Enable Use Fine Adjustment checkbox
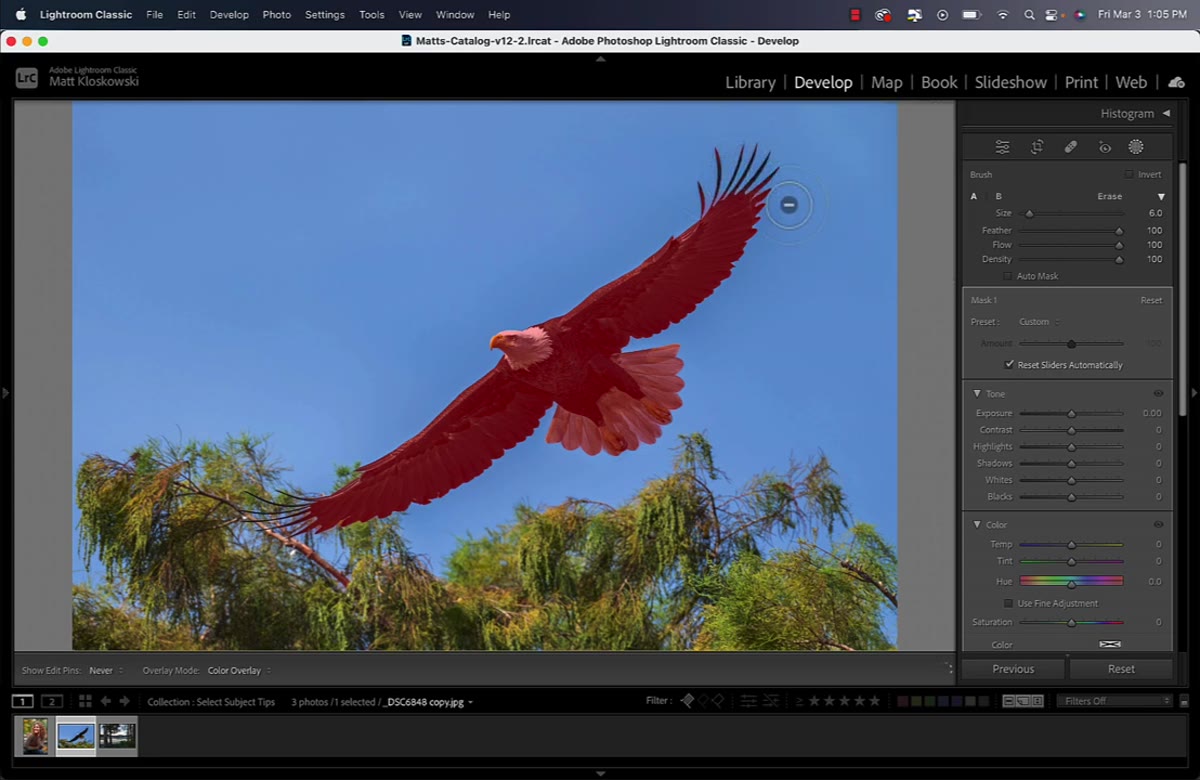Image resolution: width=1200 pixels, height=780 pixels. click(x=1008, y=603)
